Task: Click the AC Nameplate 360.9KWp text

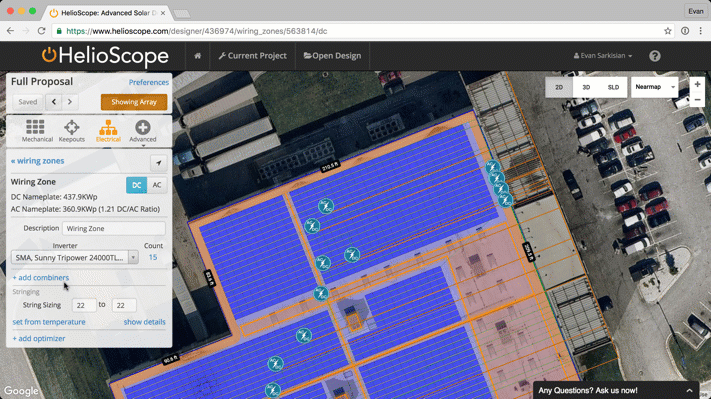Action: click(x=85, y=209)
